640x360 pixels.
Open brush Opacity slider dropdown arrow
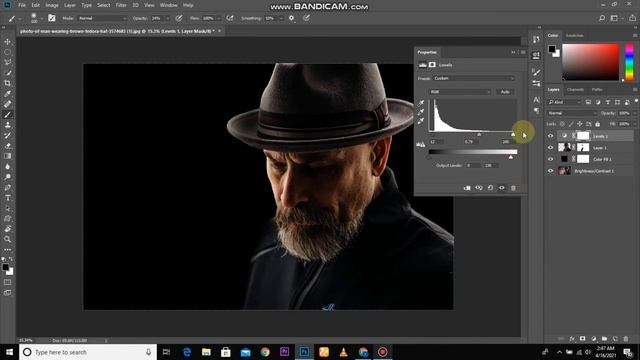pyautogui.click(x=167, y=18)
